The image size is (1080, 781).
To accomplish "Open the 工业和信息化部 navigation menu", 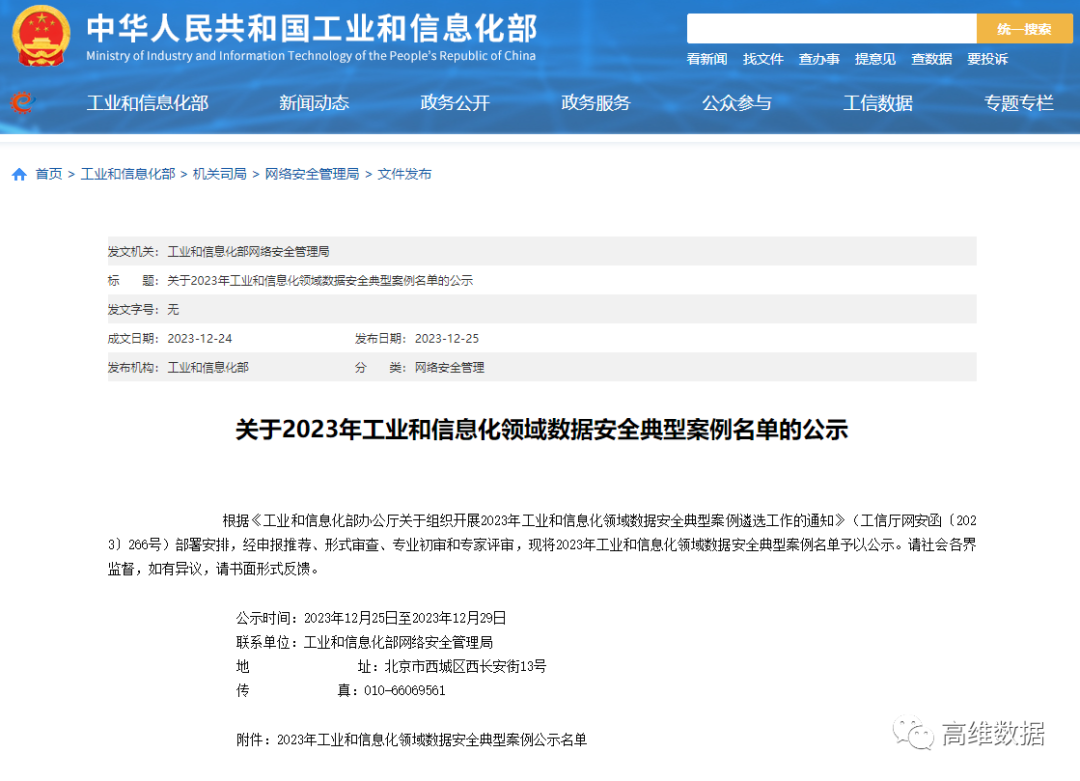I will pyautogui.click(x=147, y=102).
